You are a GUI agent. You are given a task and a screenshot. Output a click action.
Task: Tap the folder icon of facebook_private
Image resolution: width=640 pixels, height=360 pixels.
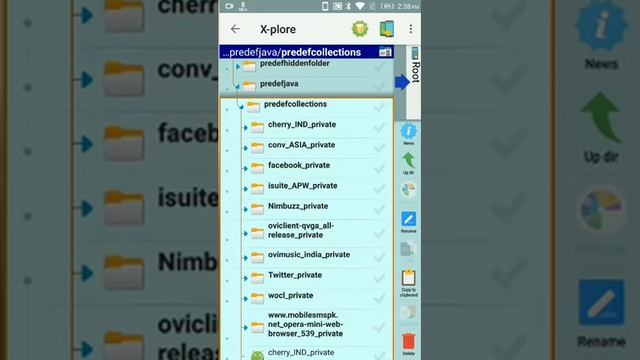[x=257, y=167]
